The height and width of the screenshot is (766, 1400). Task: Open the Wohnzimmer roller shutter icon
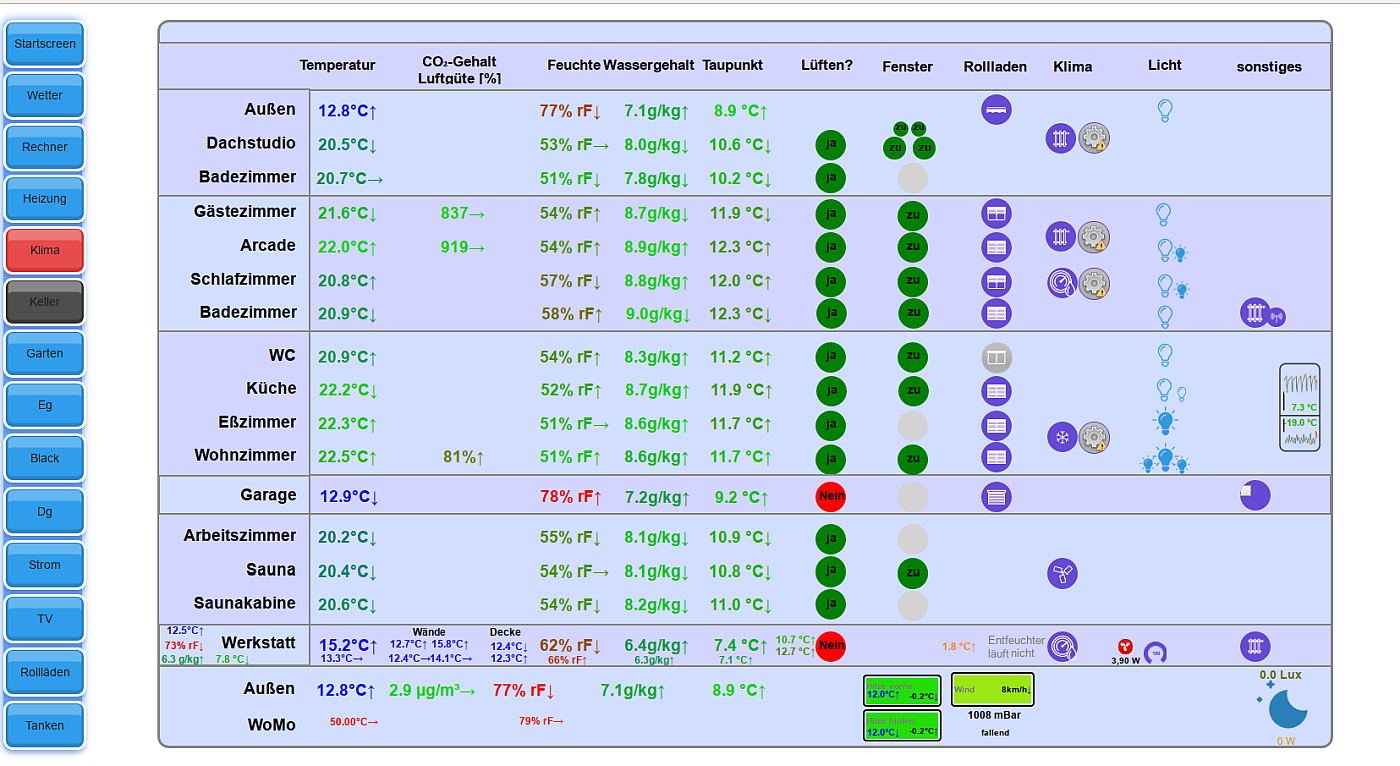(996, 458)
